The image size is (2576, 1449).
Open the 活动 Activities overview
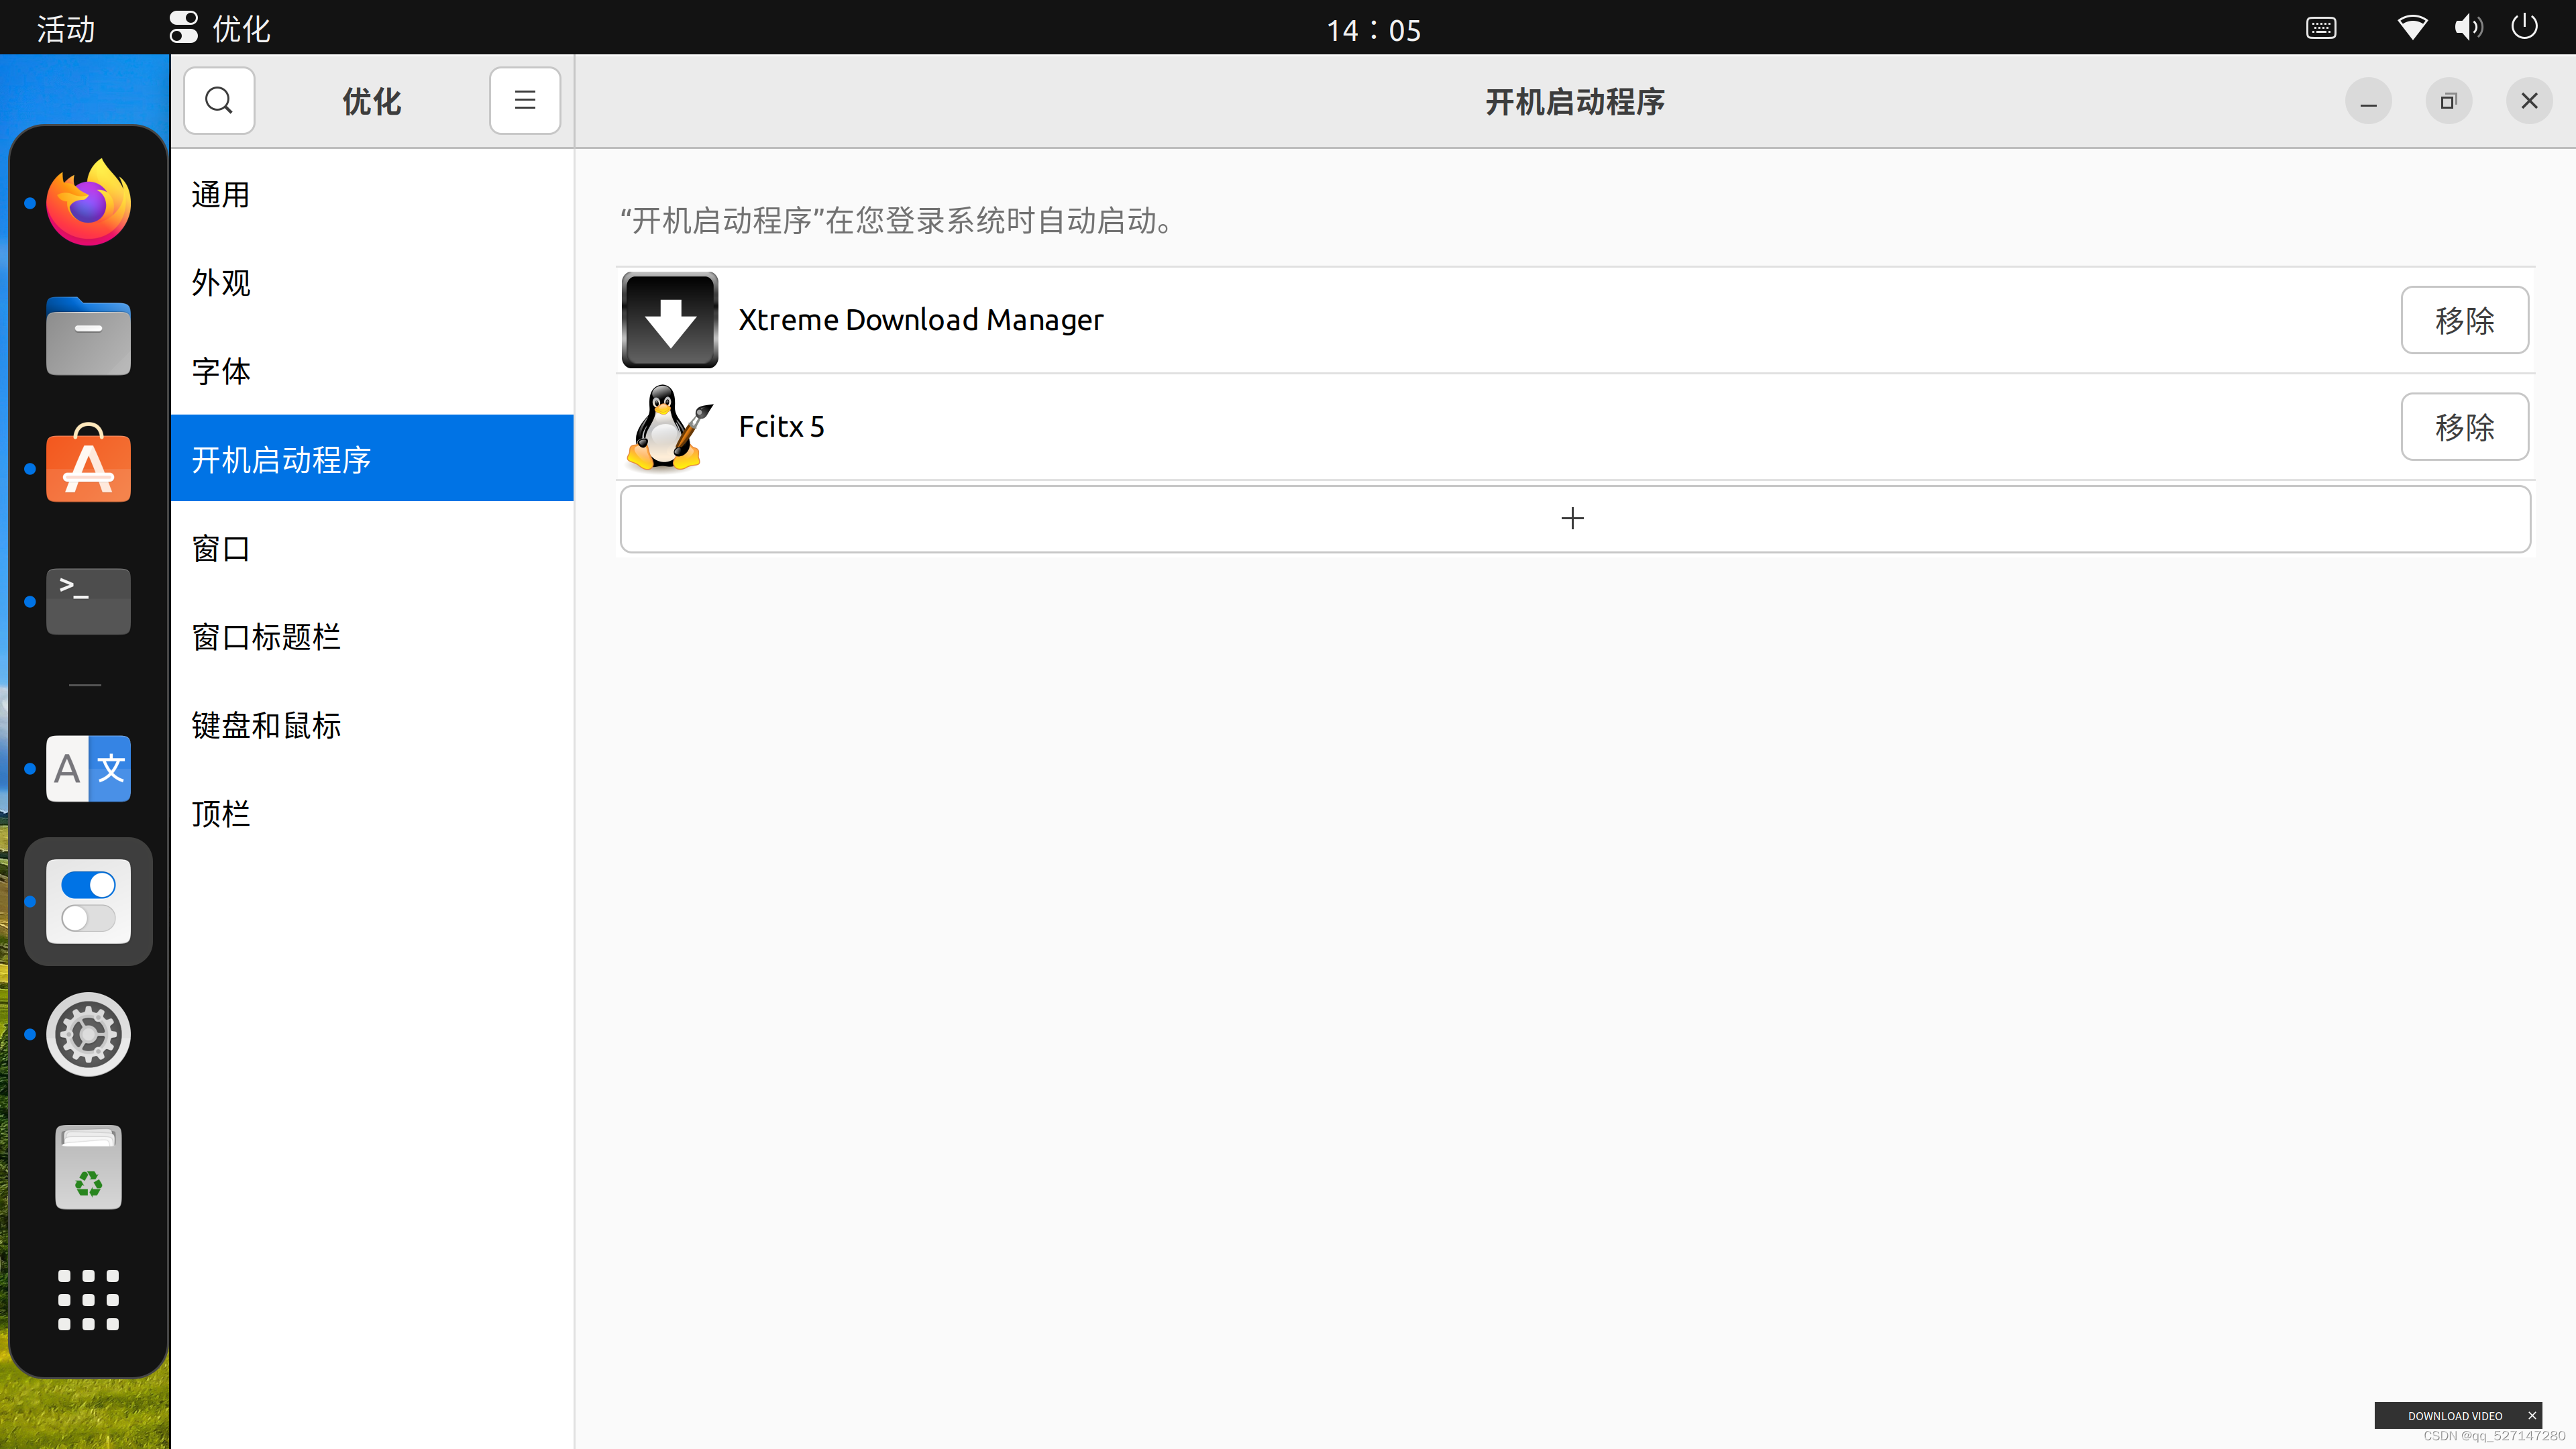66,28
